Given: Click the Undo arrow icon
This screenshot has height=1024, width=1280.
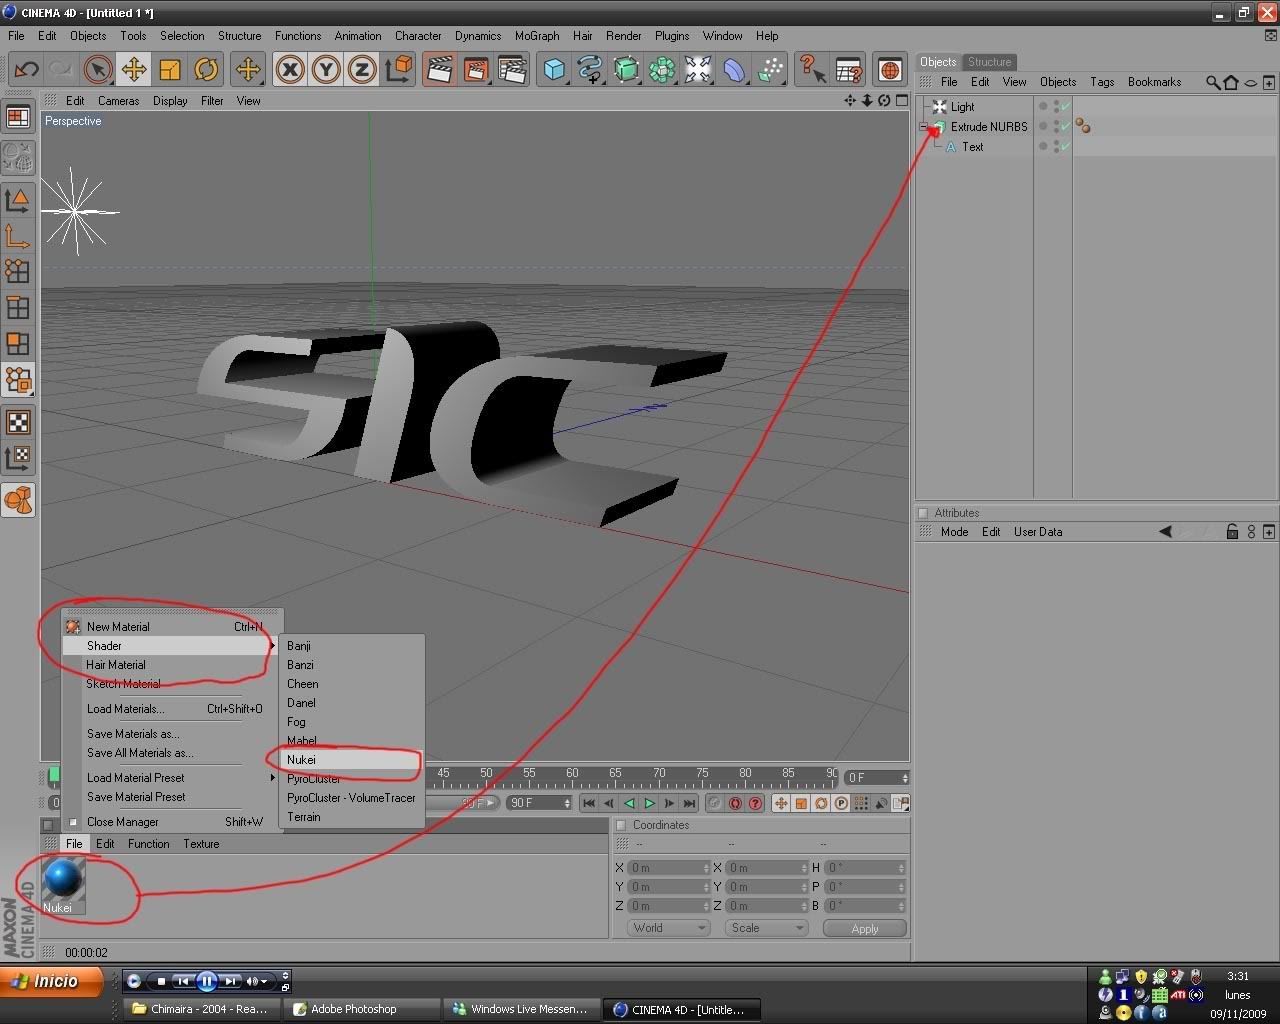Looking at the screenshot, I should [x=26, y=69].
